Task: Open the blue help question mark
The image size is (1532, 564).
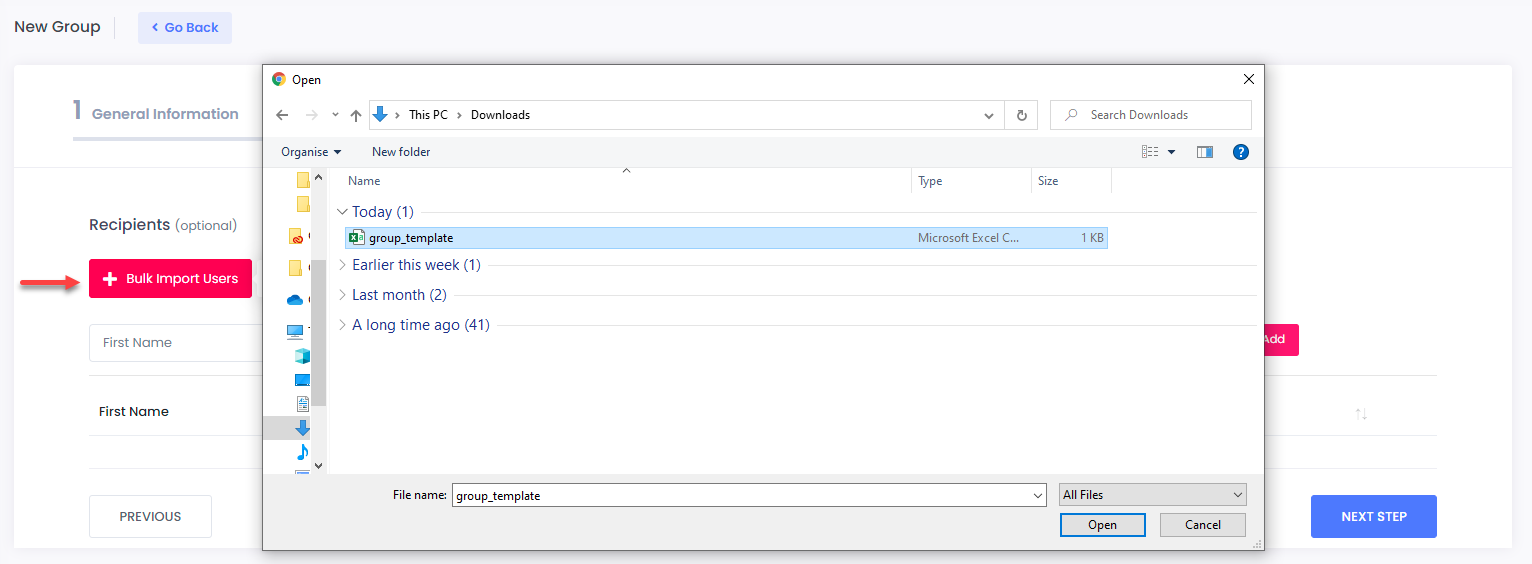Action: 1241,152
